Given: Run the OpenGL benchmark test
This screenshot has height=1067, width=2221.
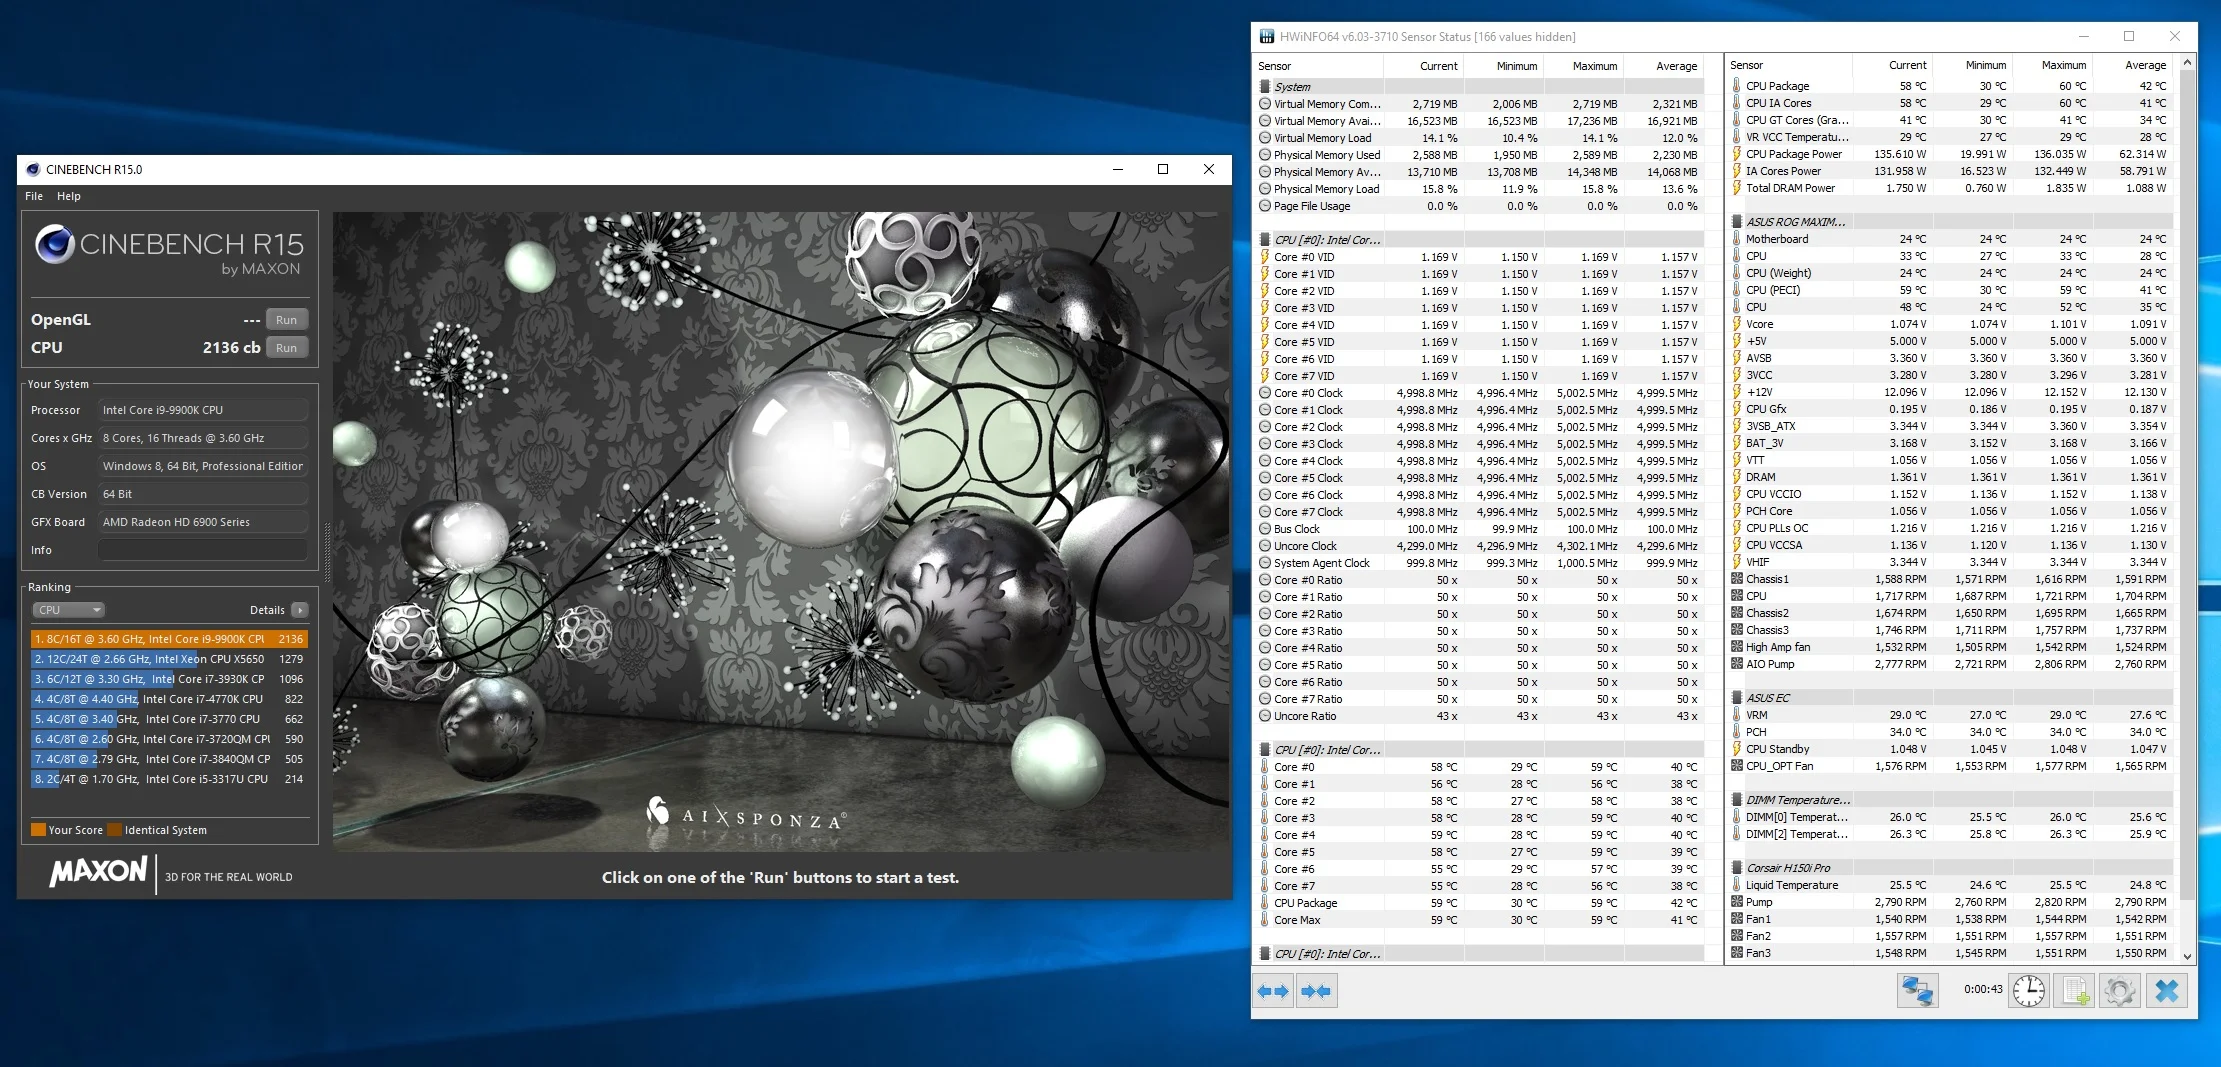Looking at the screenshot, I should (287, 320).
